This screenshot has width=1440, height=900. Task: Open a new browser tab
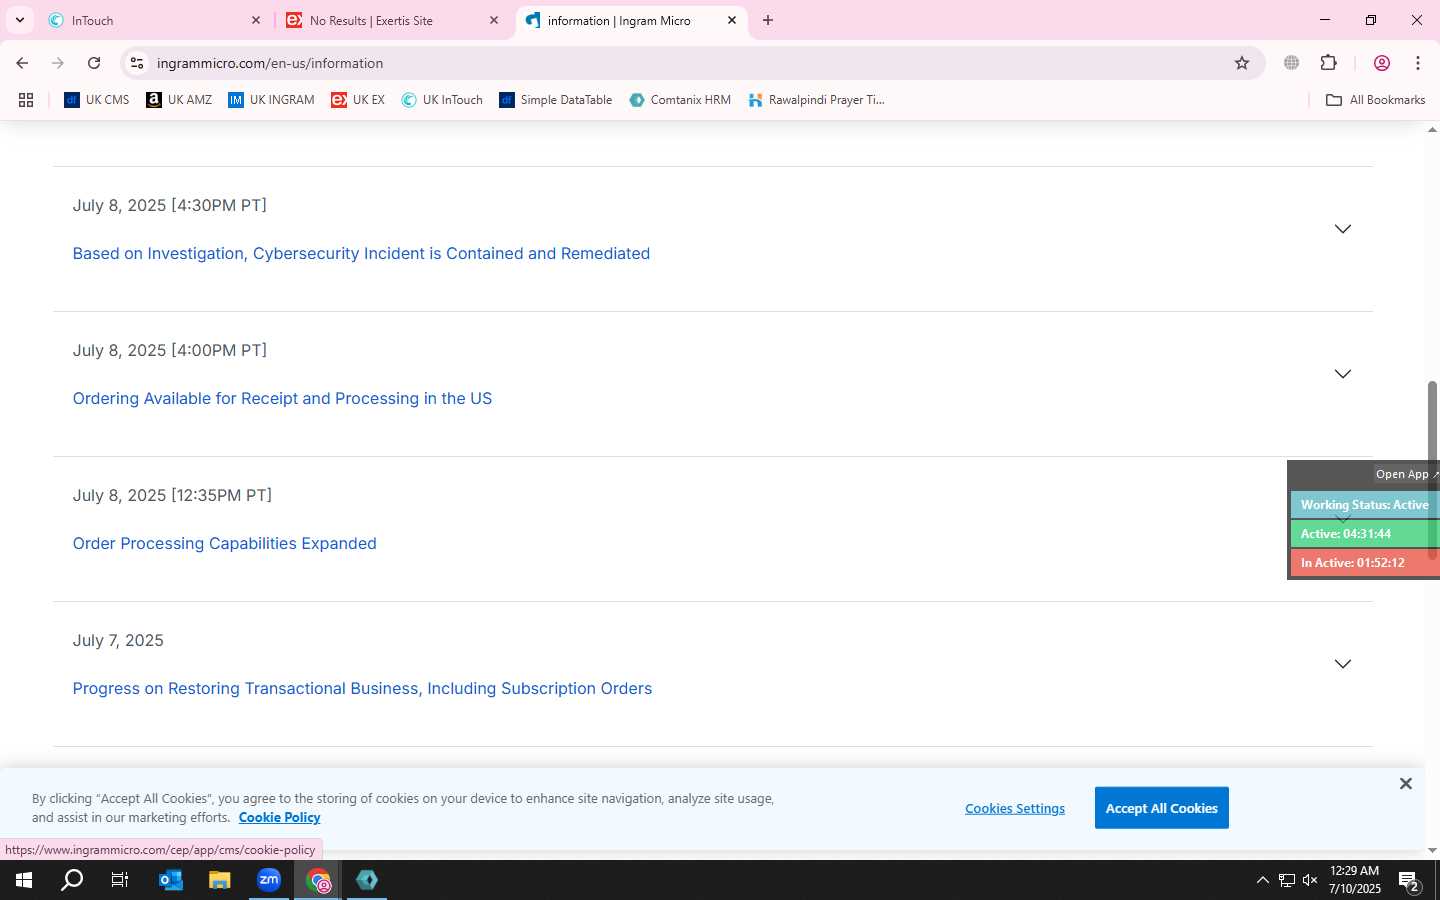click(768, 20)
